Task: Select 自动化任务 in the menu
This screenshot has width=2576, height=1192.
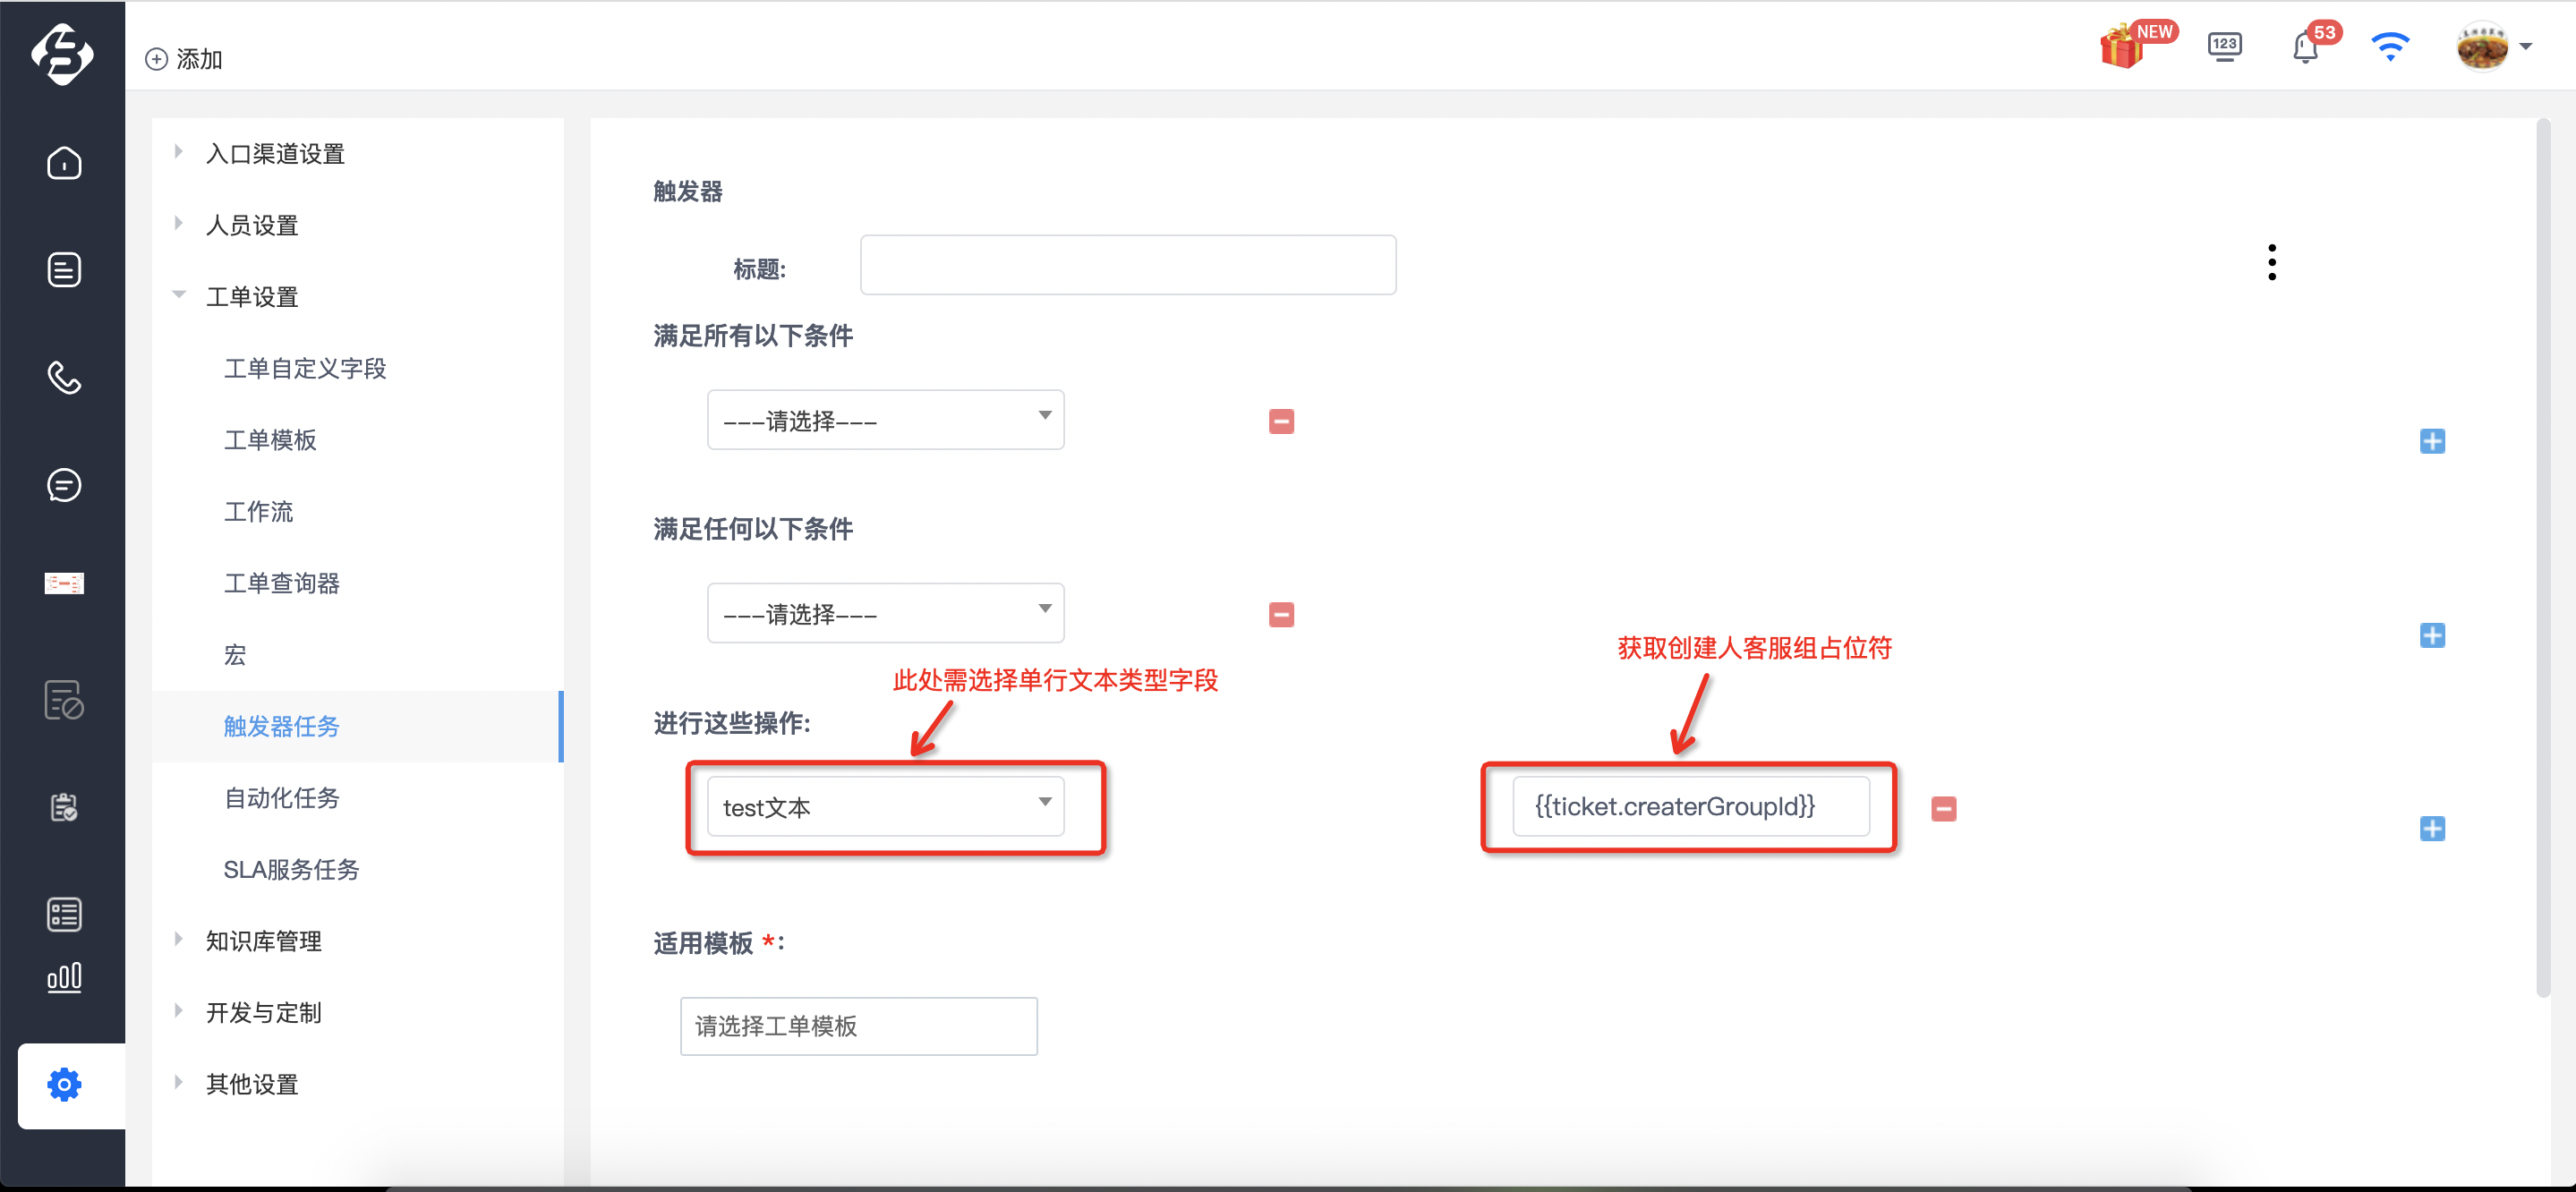Action: coord(281,798)
